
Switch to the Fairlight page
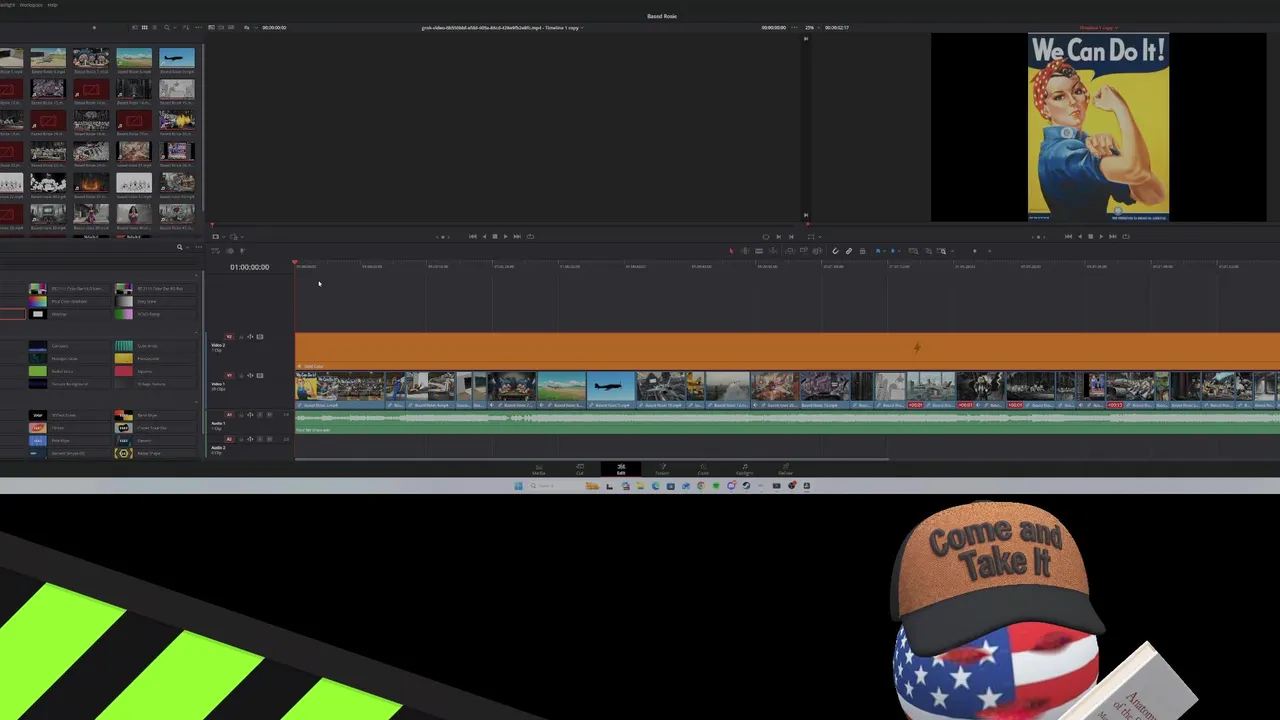(x=744, y=469)
